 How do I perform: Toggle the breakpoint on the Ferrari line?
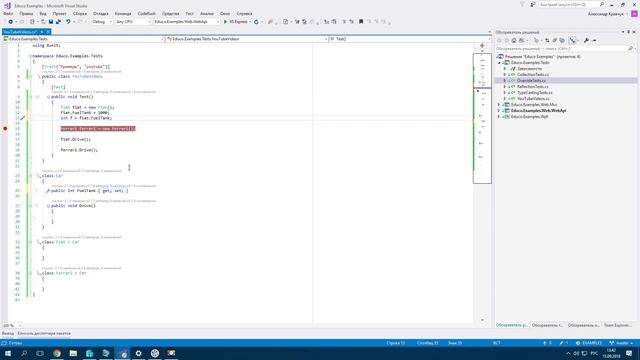(x=5, y=129)
